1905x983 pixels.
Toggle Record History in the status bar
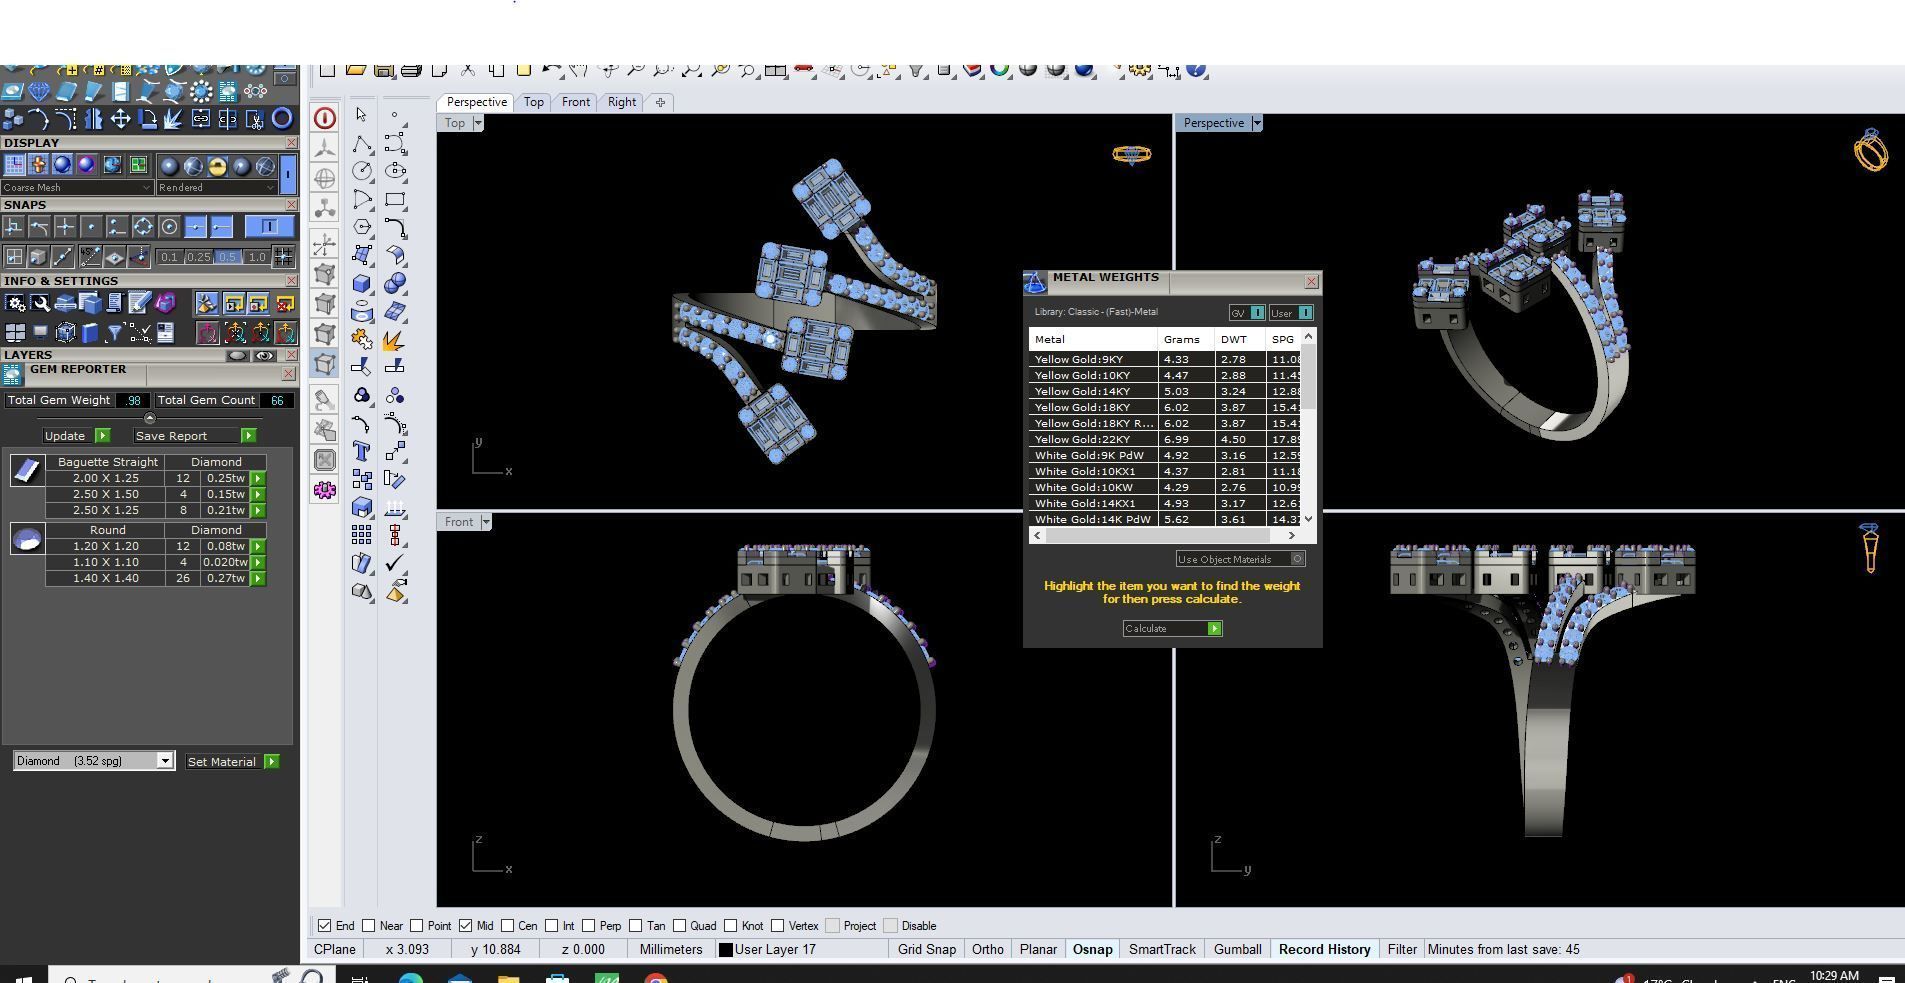[1325, 950]
